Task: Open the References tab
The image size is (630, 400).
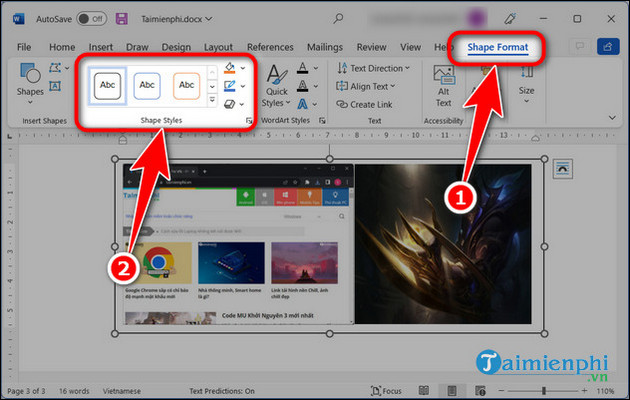Action: (270, 47)
